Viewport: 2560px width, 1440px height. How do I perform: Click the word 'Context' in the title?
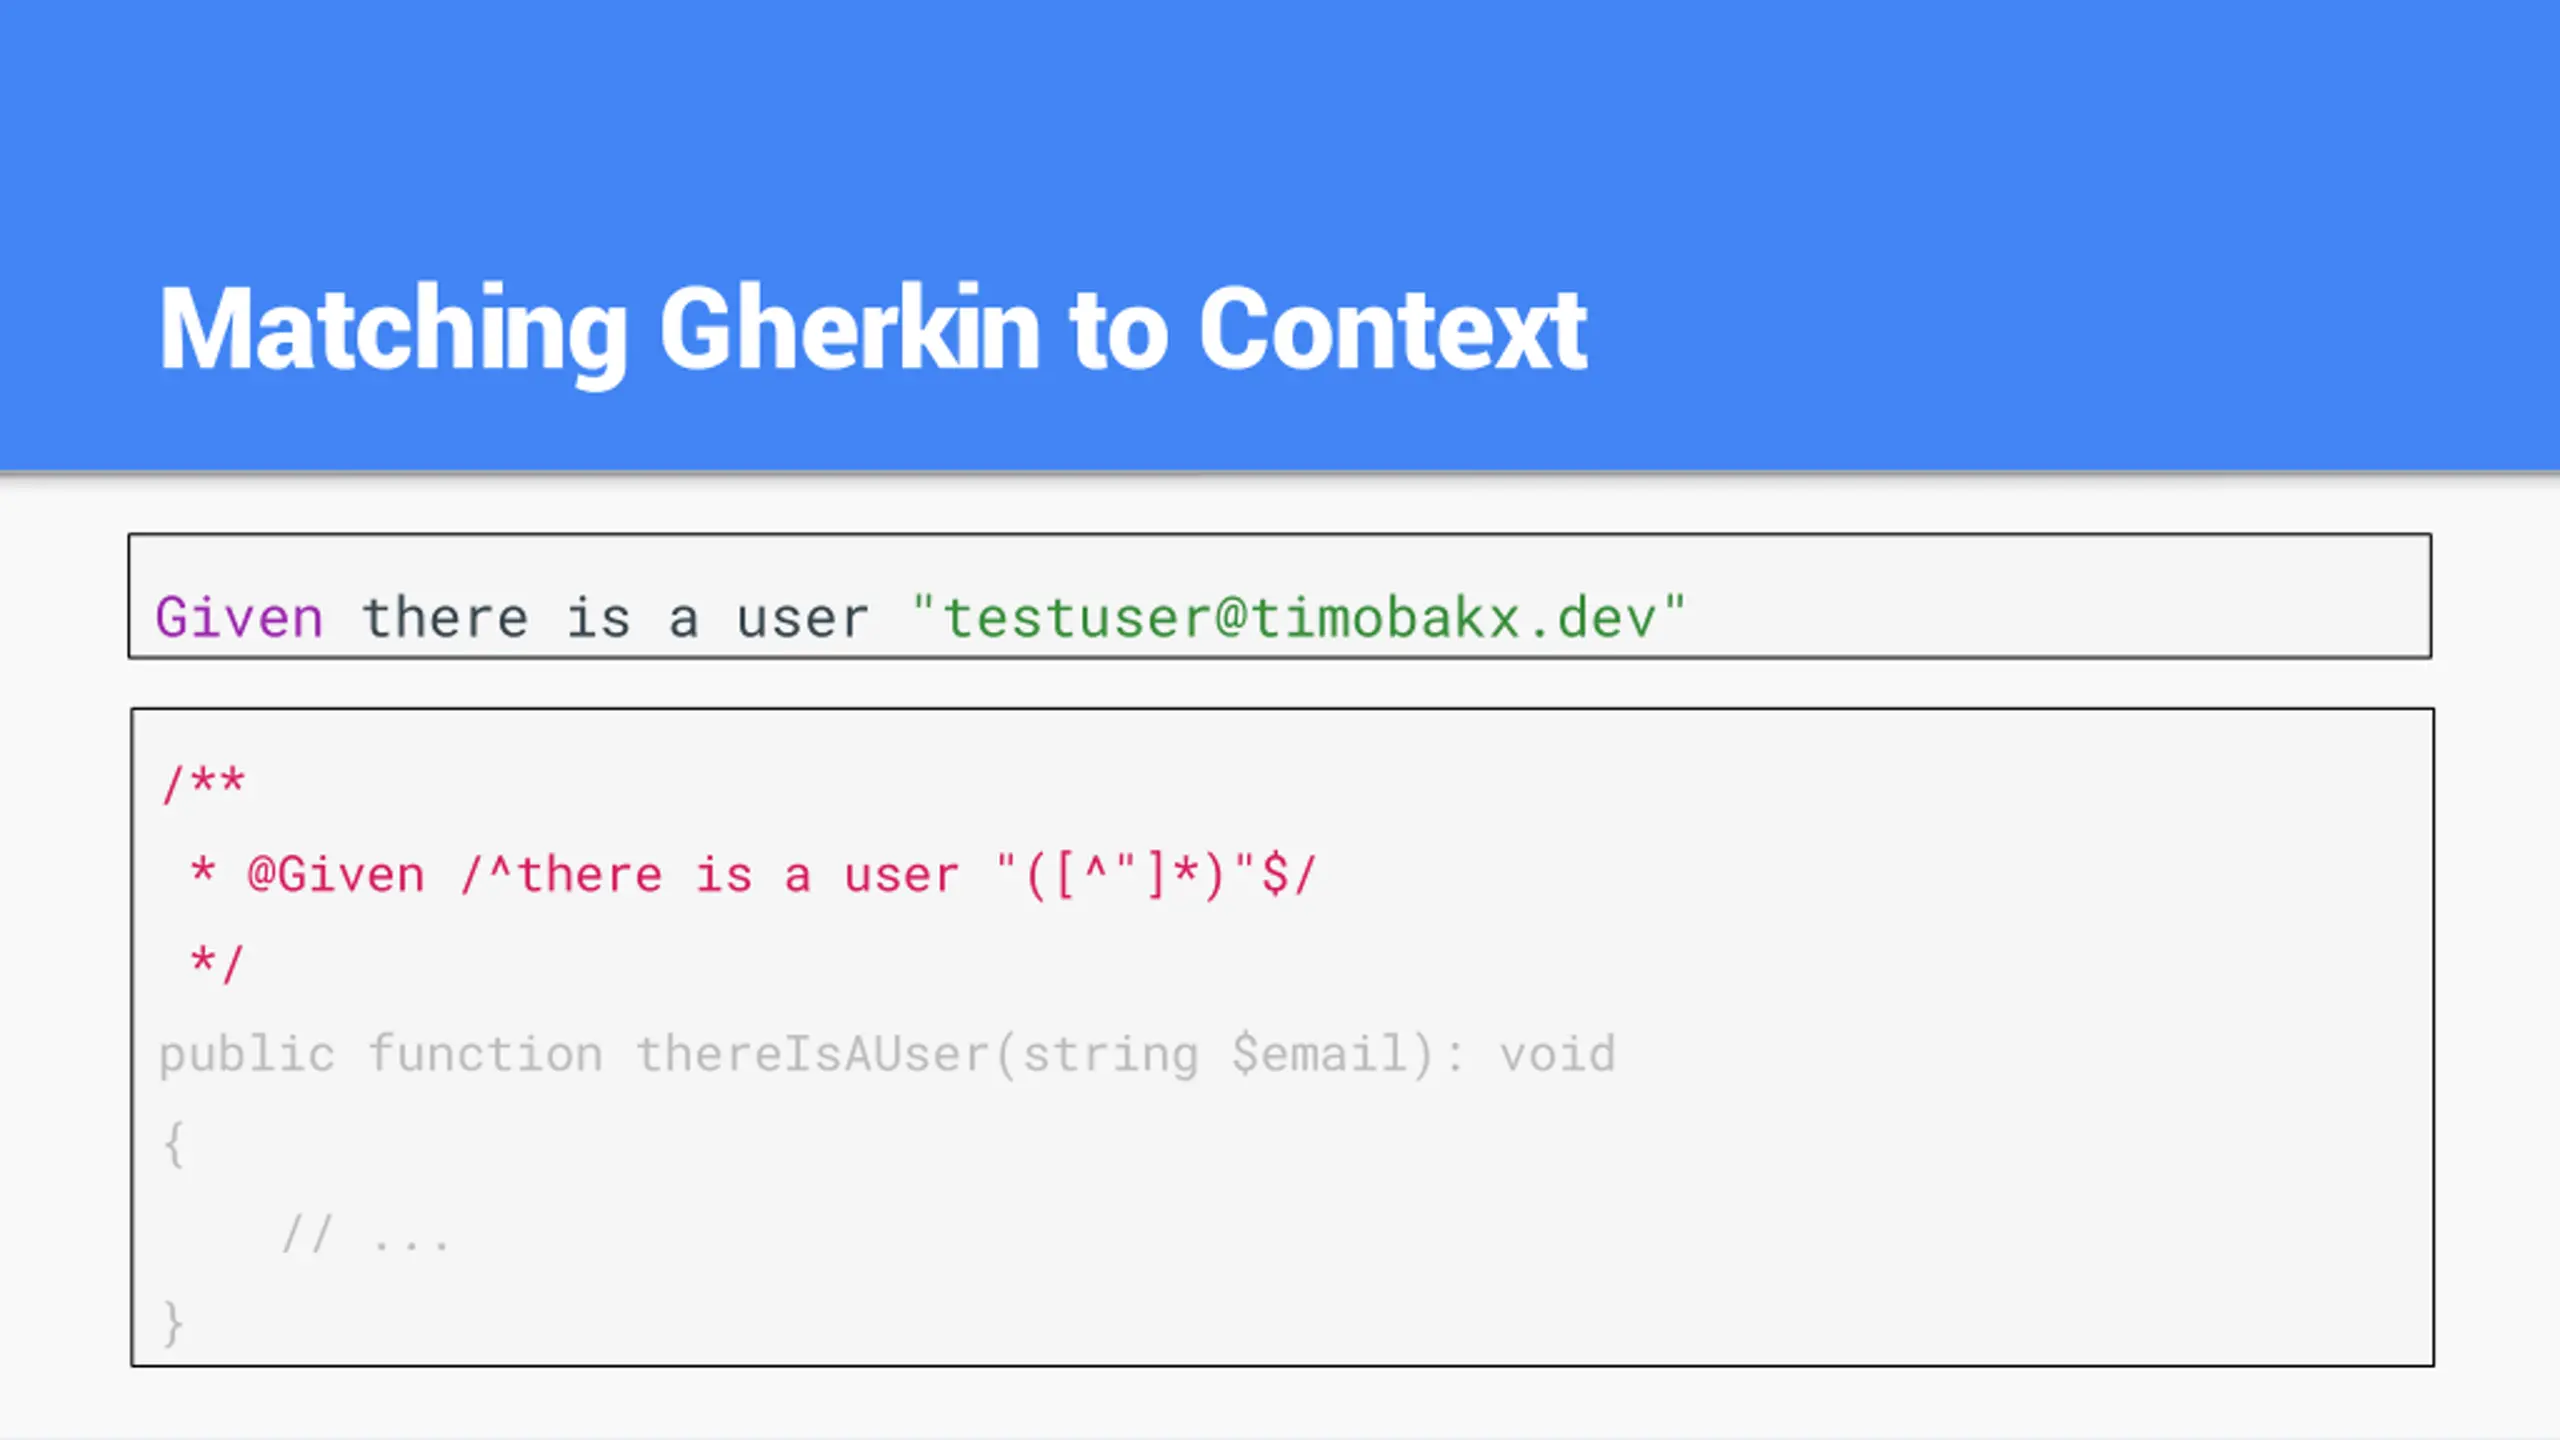point(1393,330)
